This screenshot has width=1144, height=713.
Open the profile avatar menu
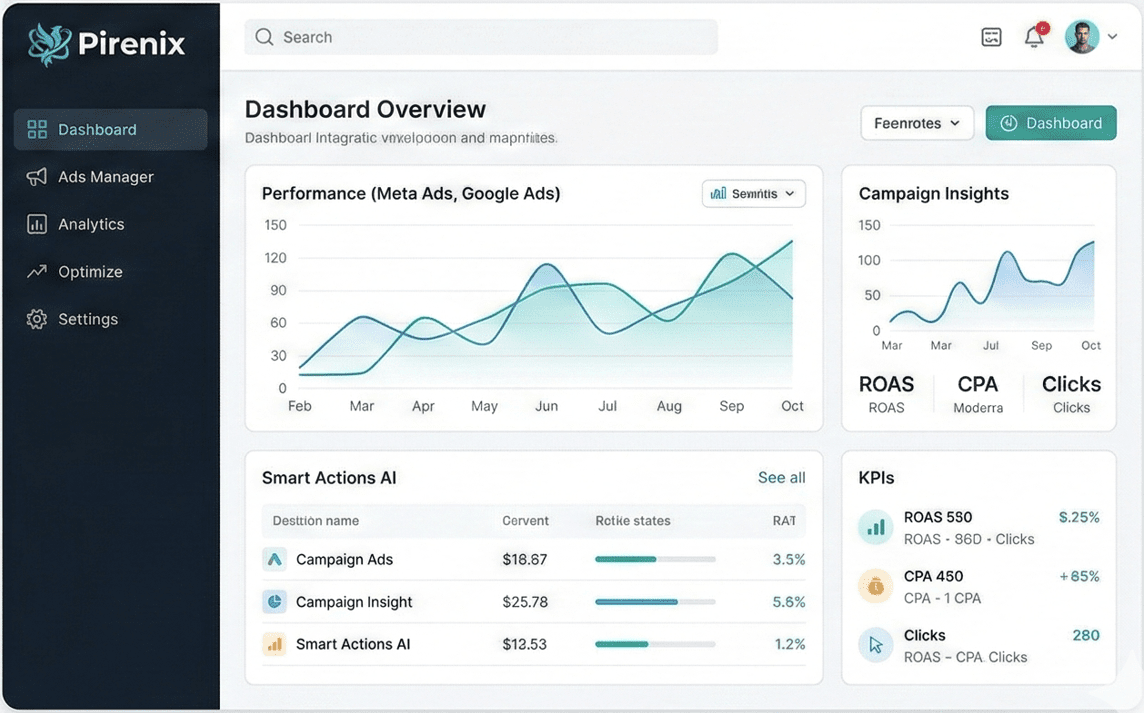[x=1081, y=36]
